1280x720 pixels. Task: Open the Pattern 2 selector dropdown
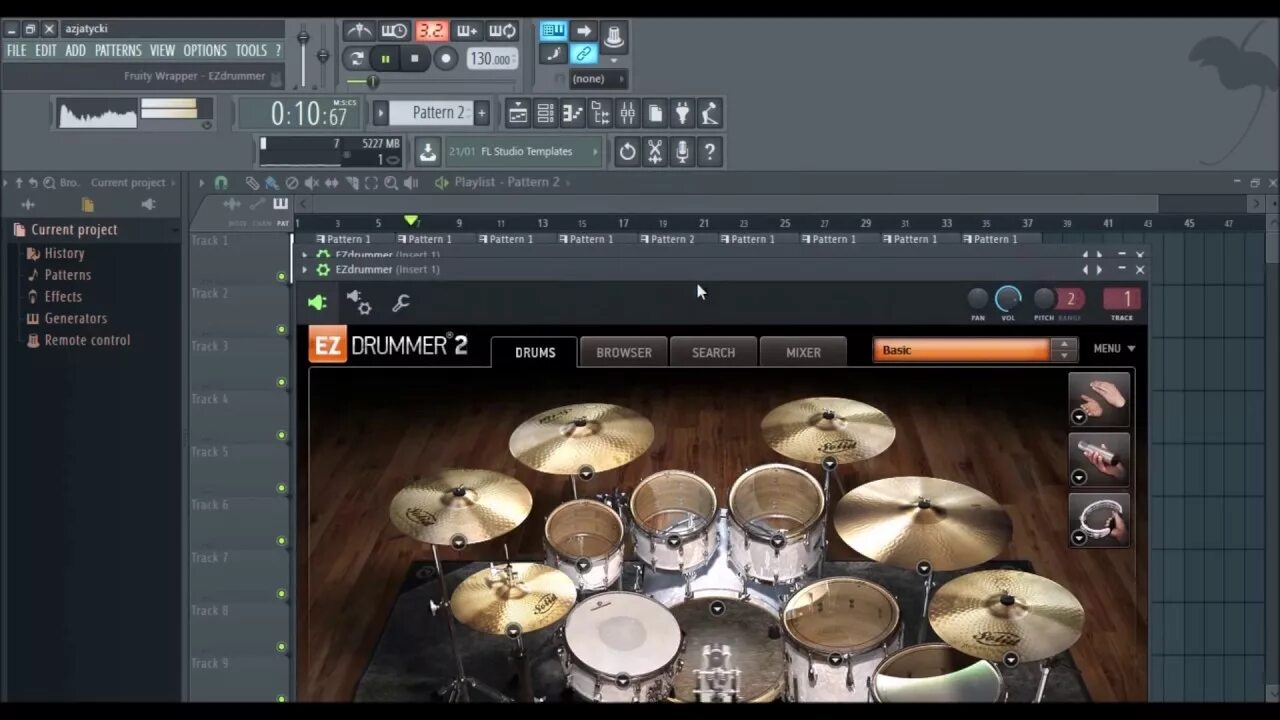click(431, 113)
